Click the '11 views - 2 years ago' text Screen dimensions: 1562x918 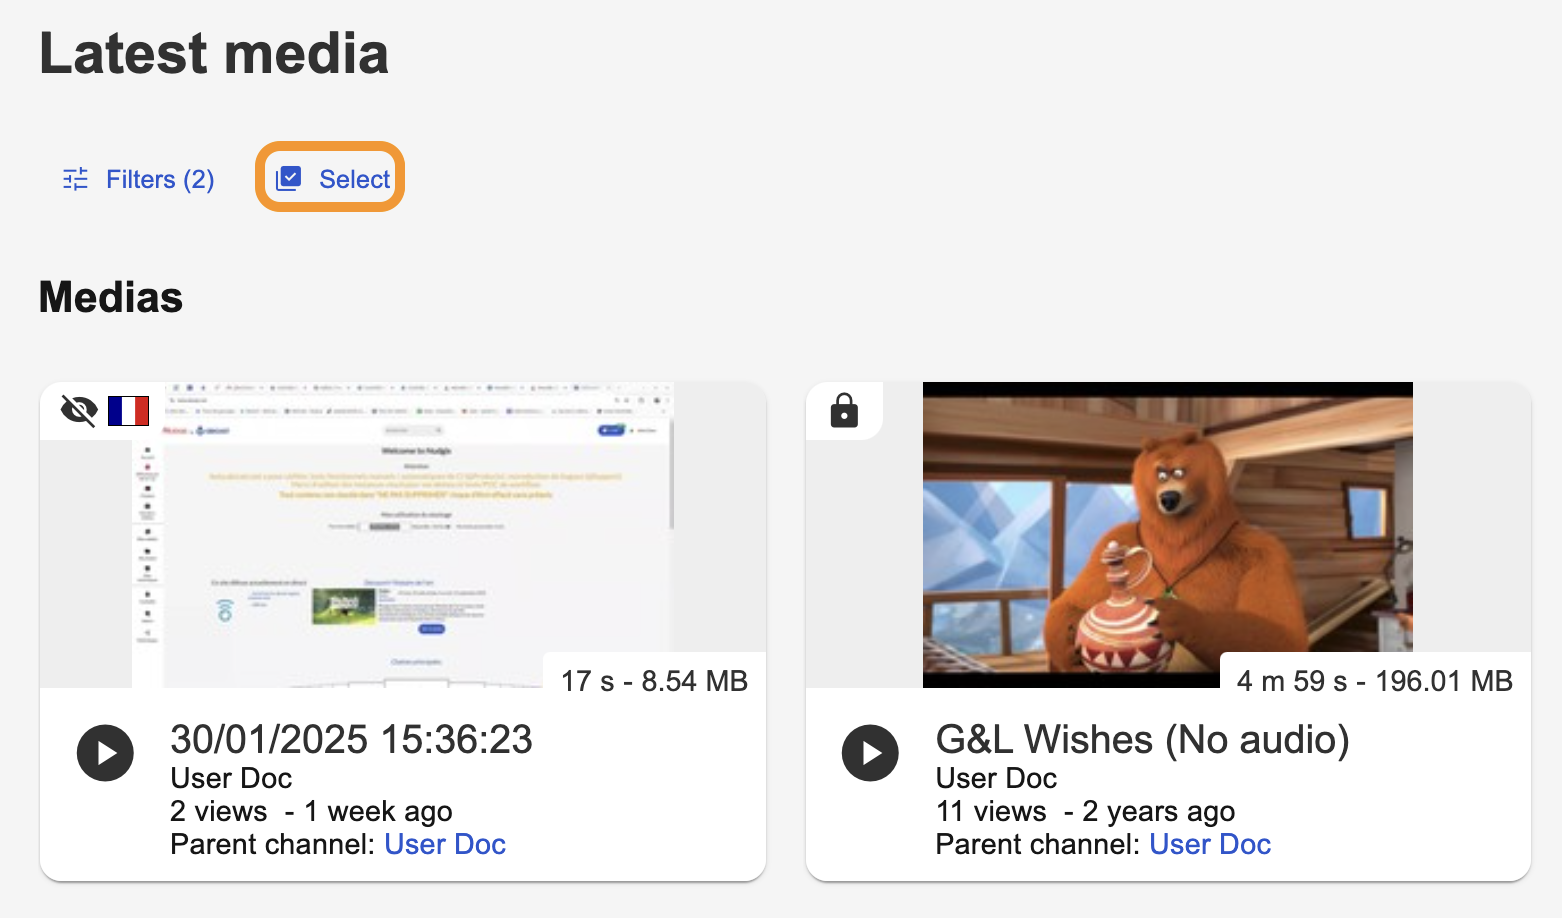pyautogui.click(x=1085, y=811)
